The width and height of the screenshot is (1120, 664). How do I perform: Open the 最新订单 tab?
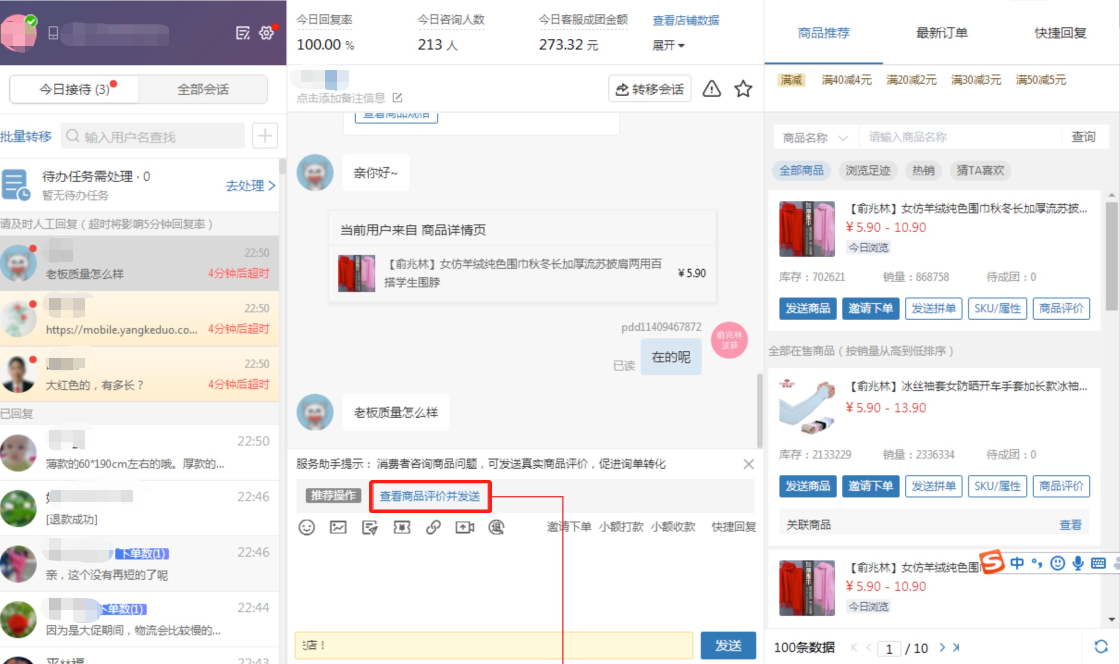point(941,33)
